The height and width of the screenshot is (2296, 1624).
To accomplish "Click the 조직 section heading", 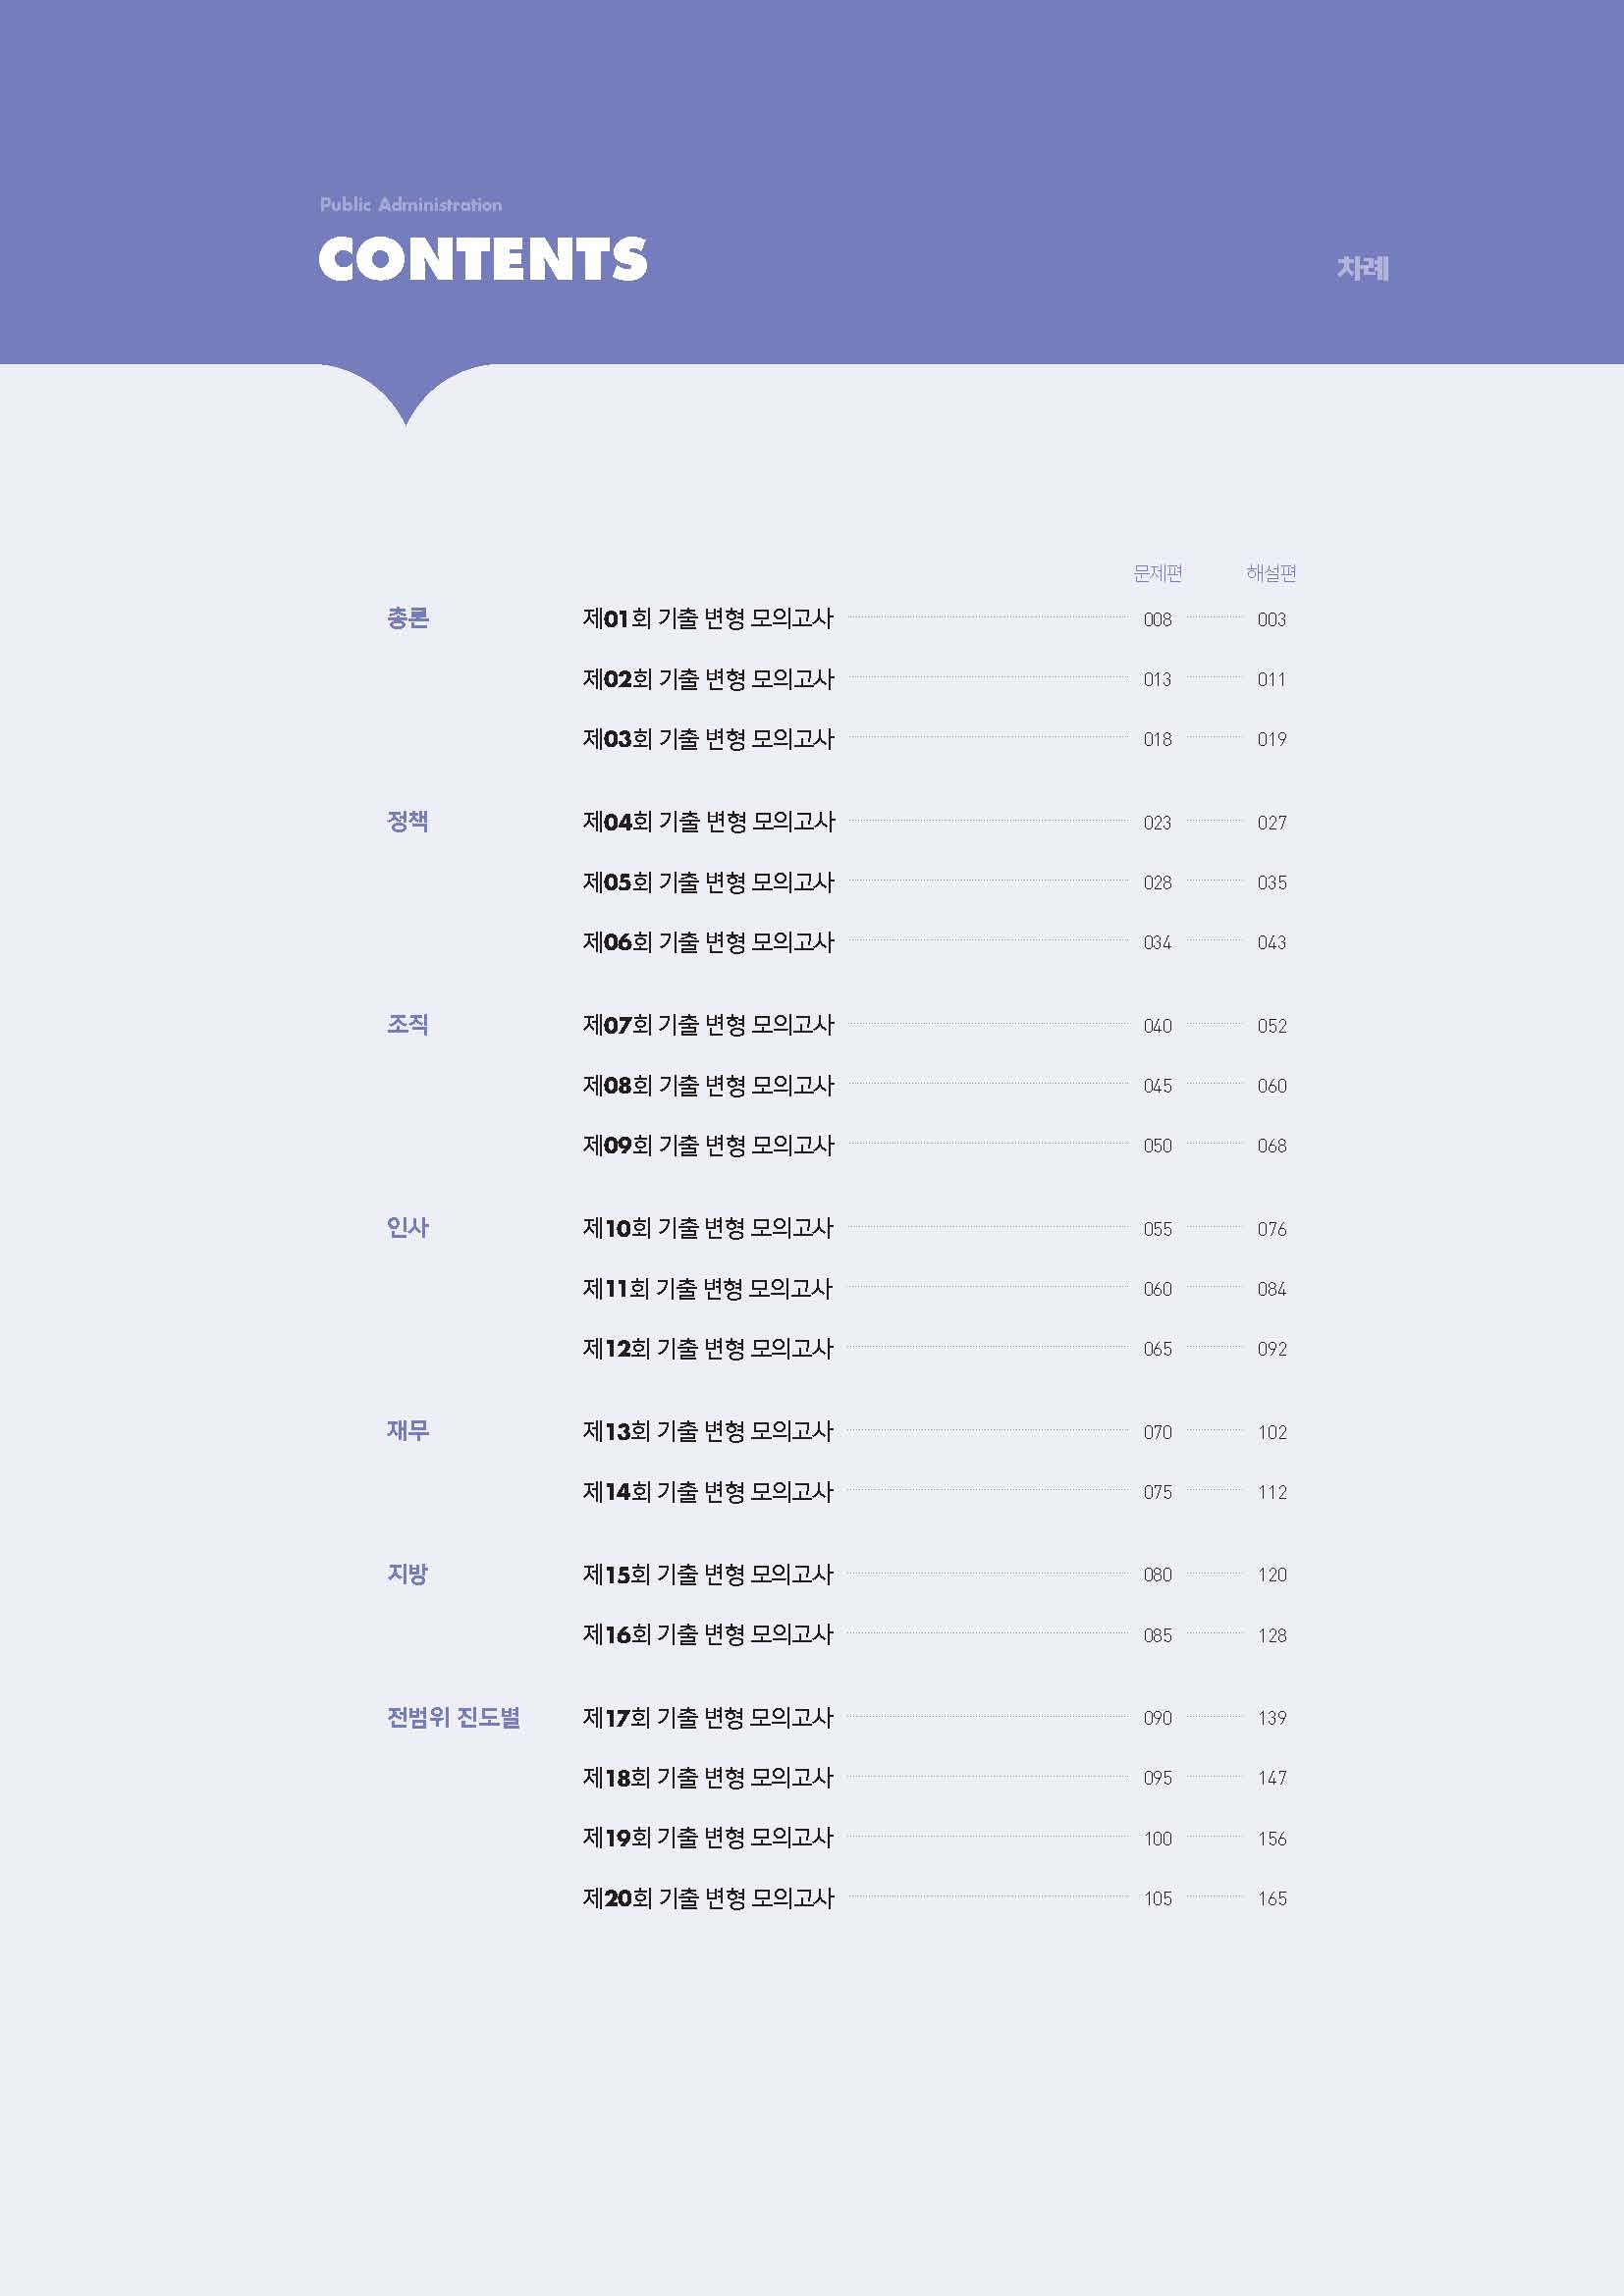I will click(x=408, y=1024).
